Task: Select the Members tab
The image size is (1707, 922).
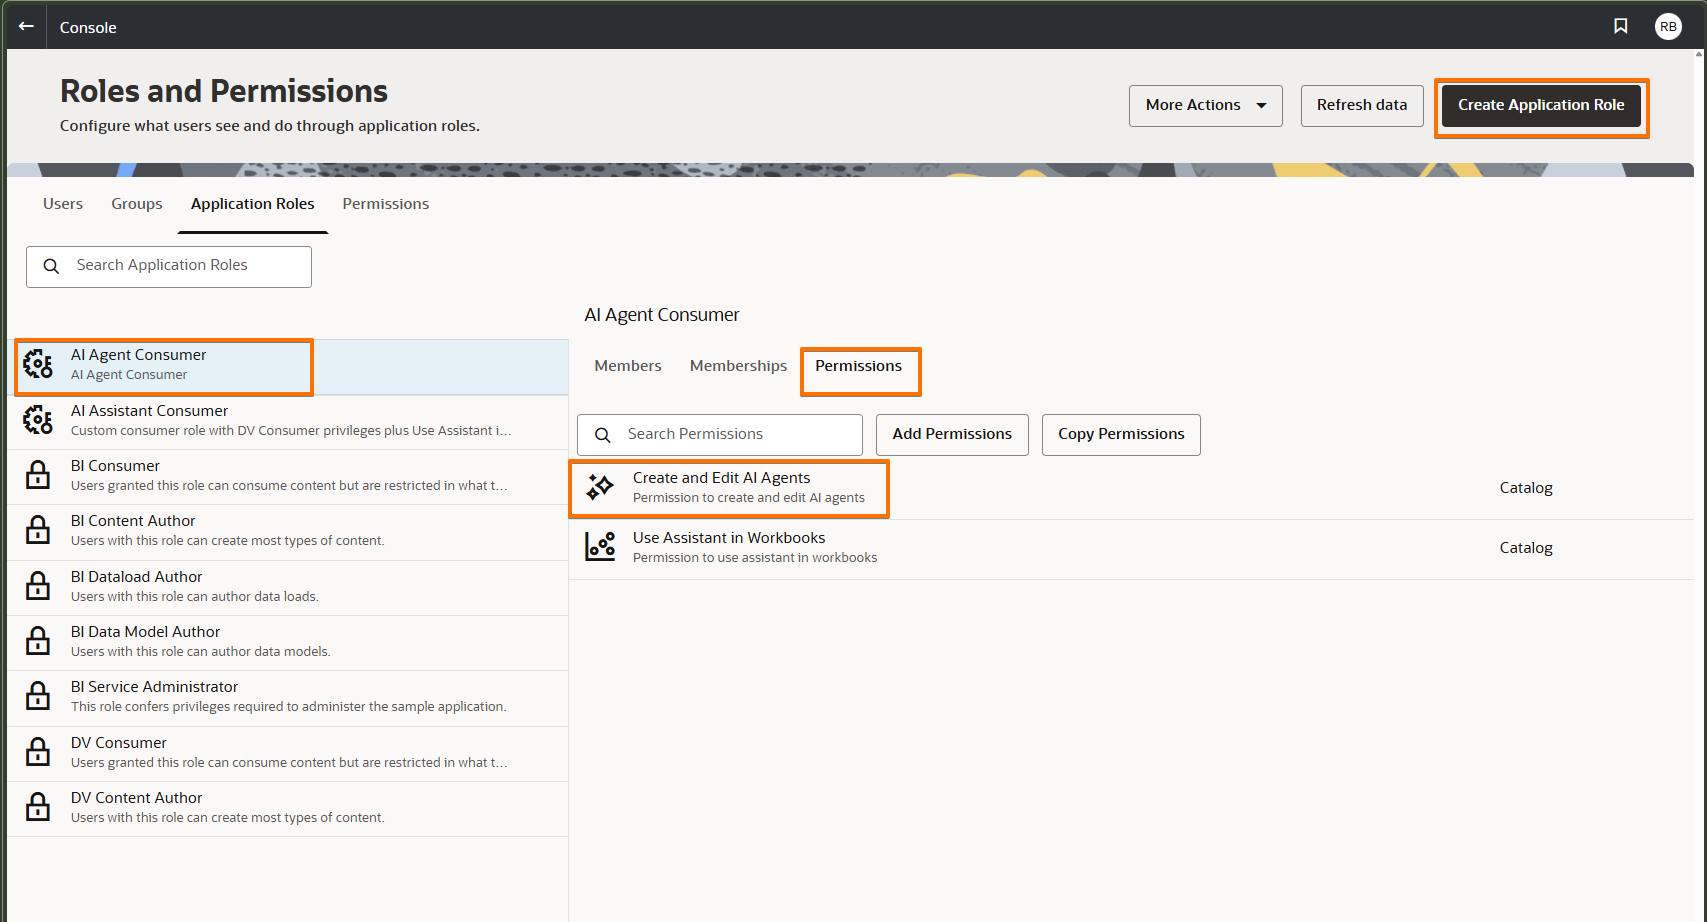Action: tap(627, 365)
